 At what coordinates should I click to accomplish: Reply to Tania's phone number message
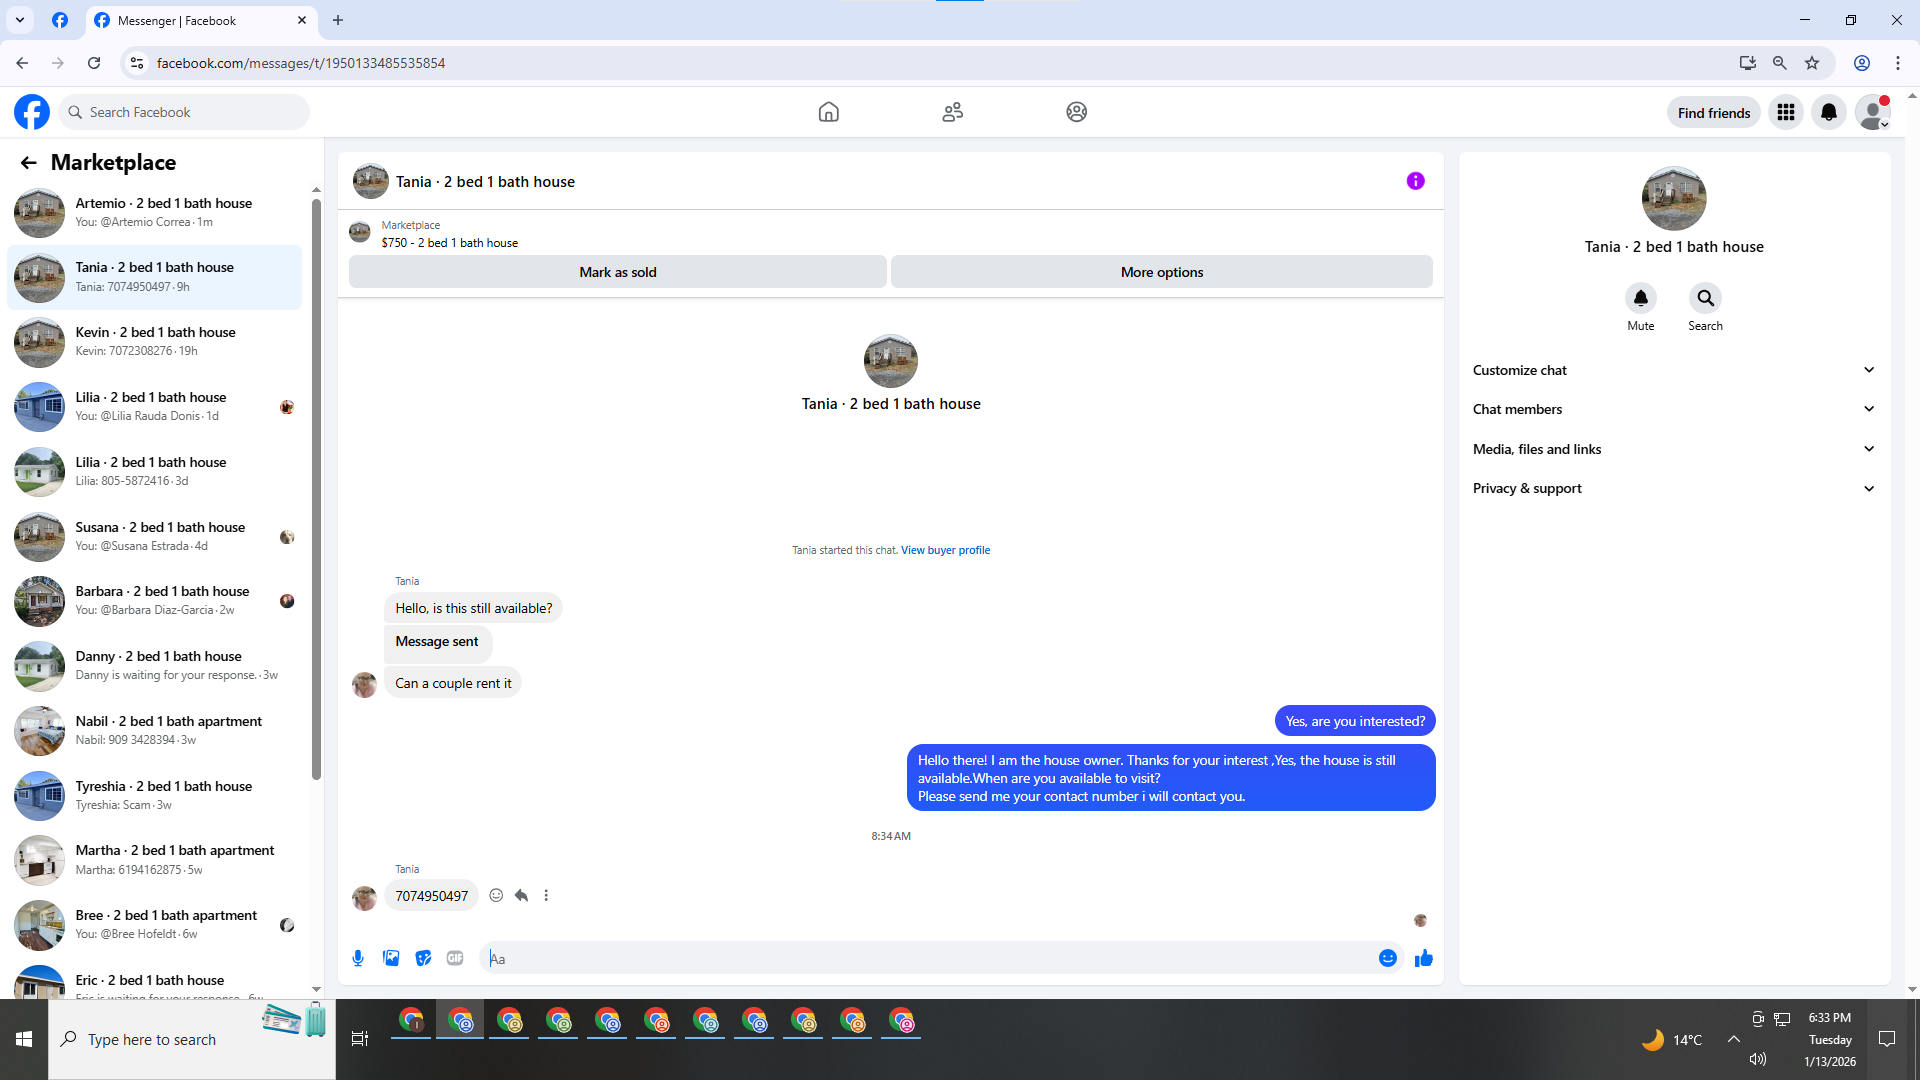[x=521, y=895]
